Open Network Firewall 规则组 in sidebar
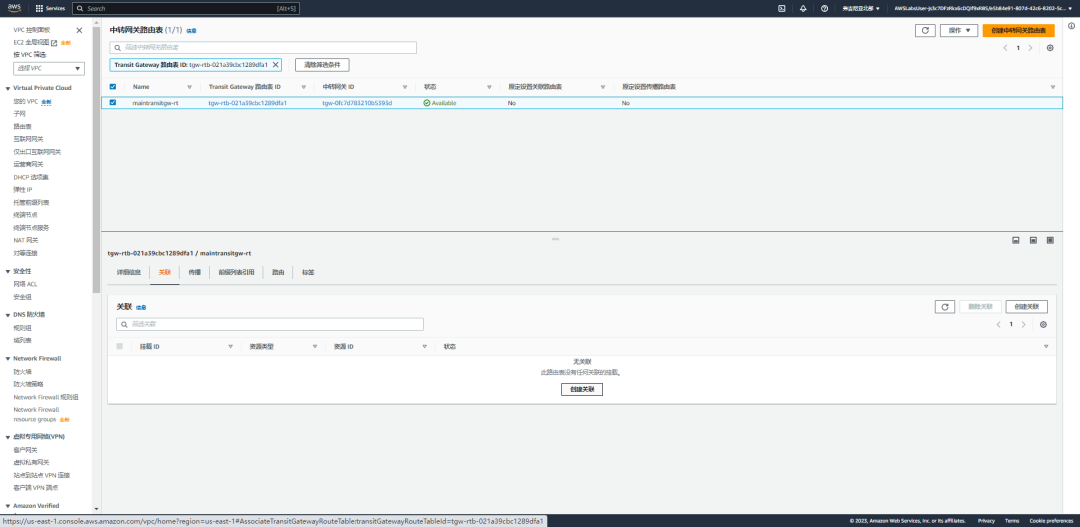1080x527 pixels. click(x=46, y=397)
